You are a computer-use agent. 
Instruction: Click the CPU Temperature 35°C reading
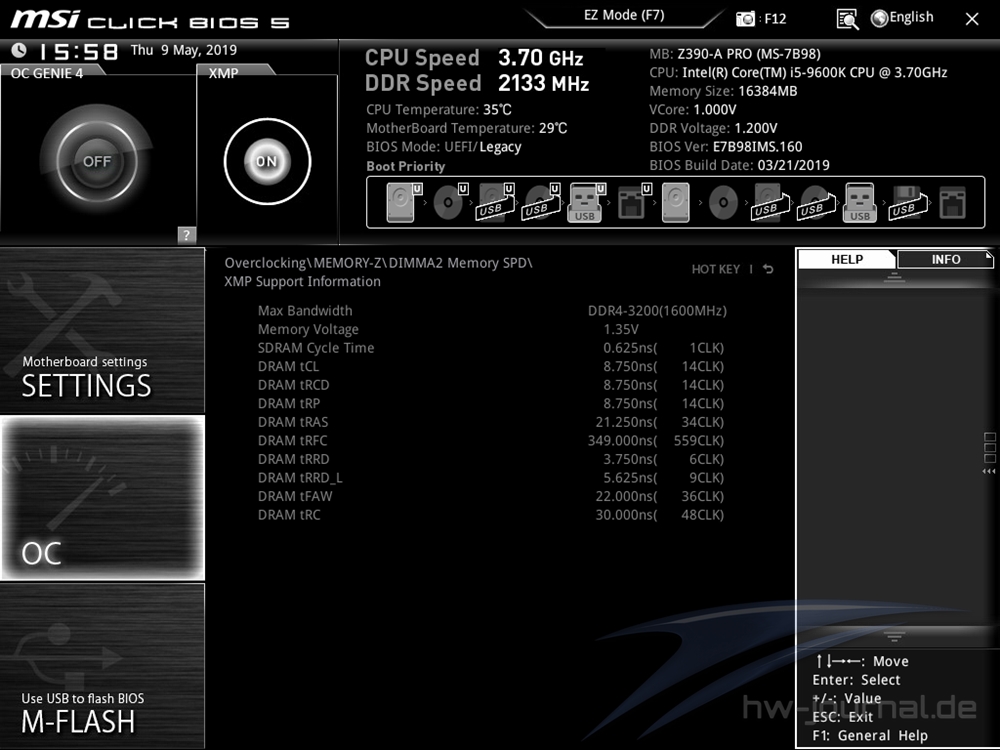[x=439, y=110]
